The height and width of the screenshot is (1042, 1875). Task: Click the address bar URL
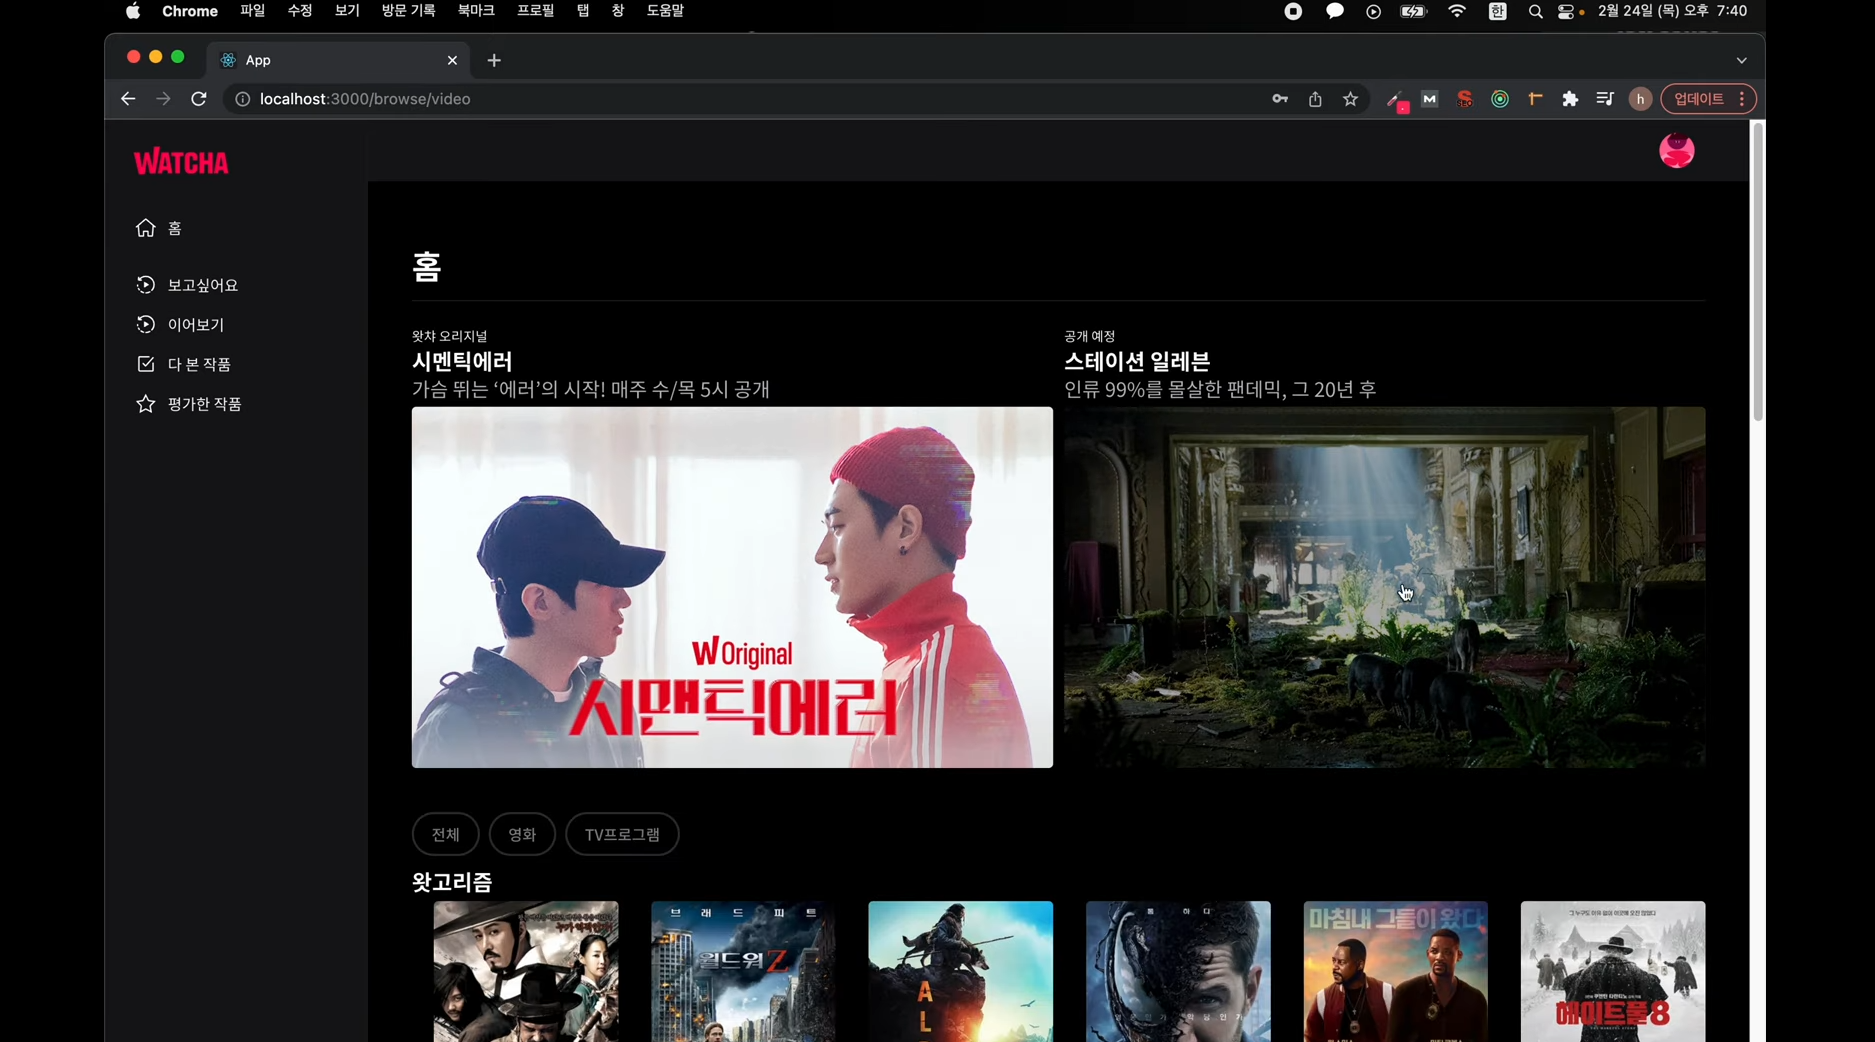[365, 99]
